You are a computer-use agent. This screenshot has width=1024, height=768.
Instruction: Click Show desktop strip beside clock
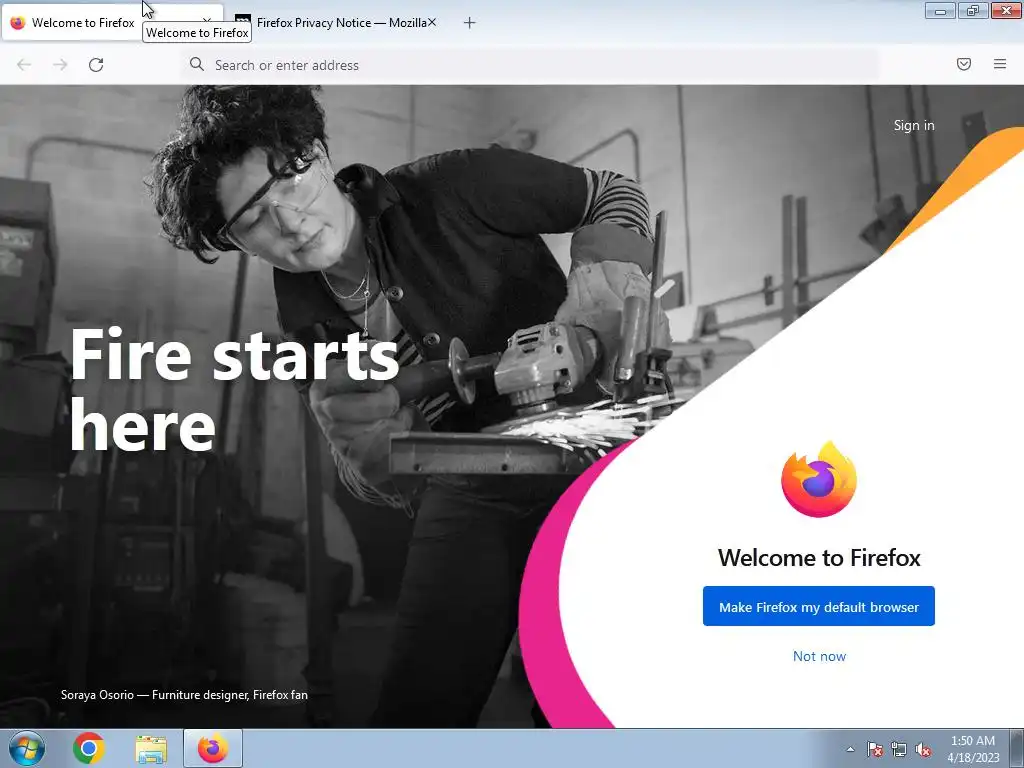(x=1017, y=748)
